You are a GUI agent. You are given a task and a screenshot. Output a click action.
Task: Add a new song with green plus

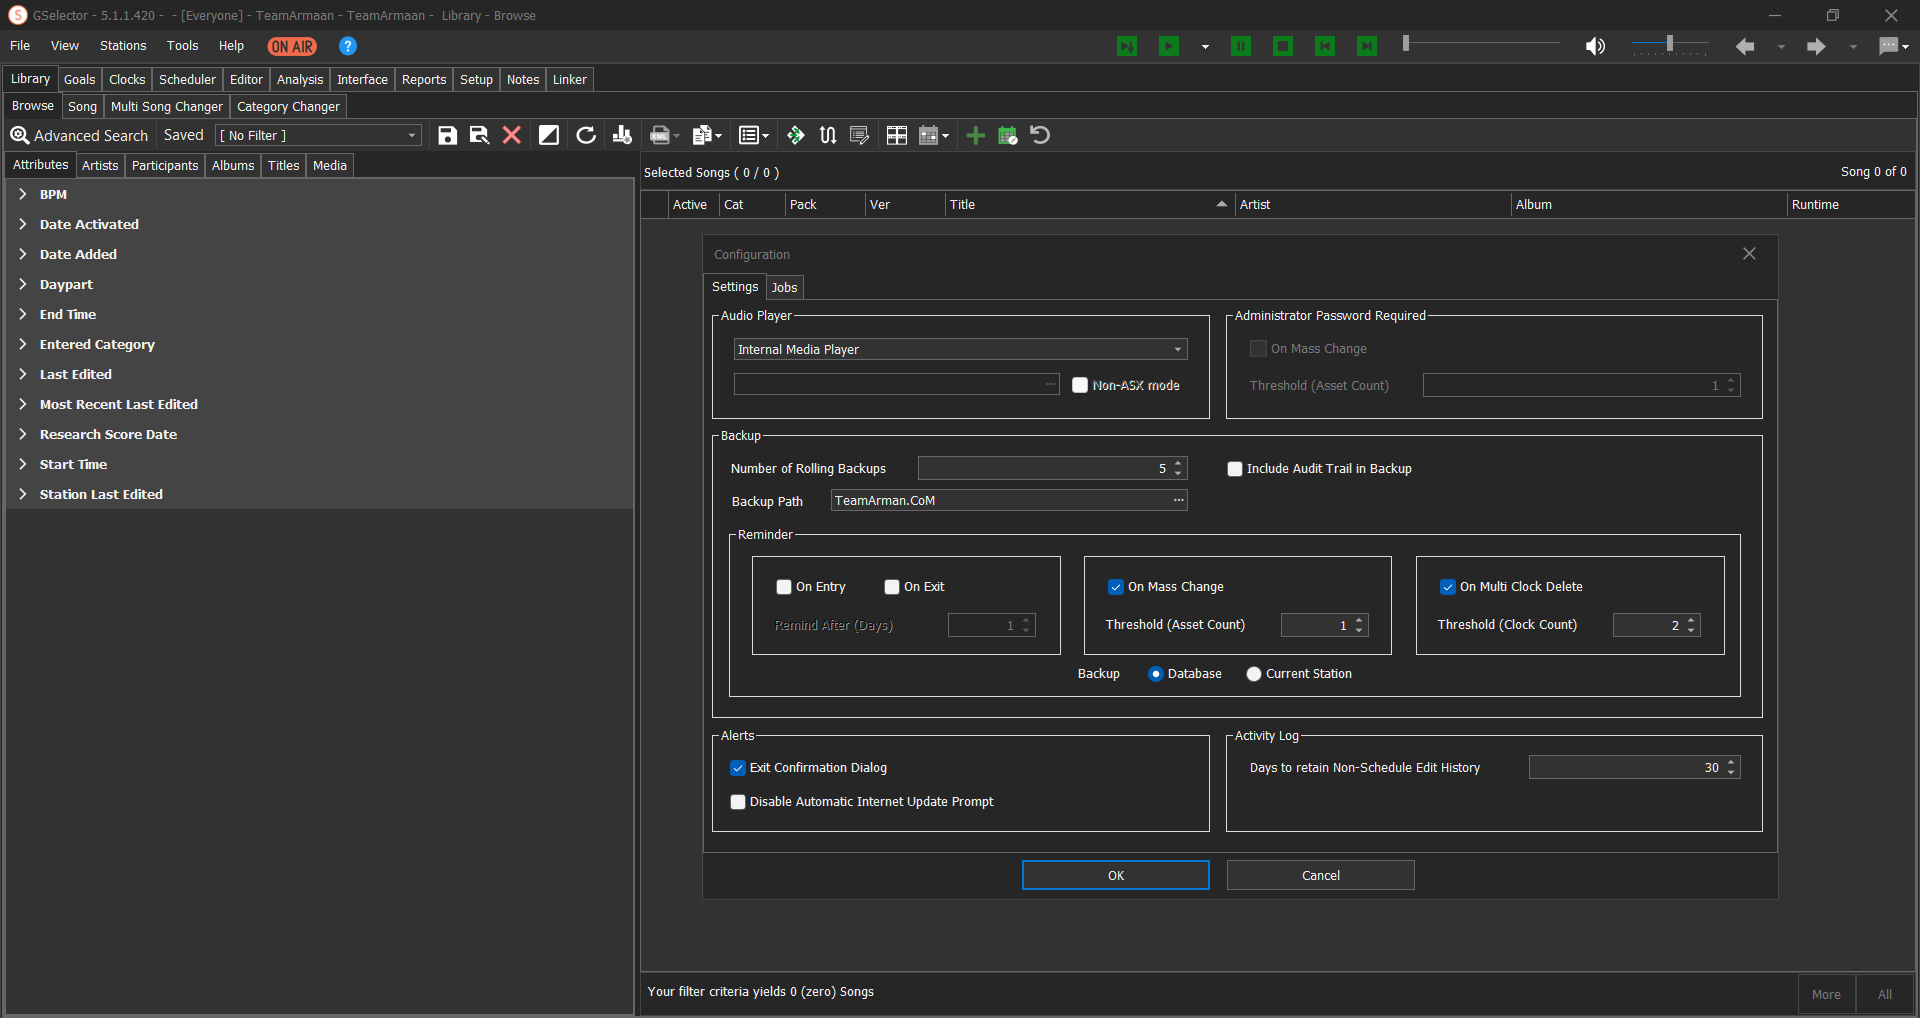tap(976, 135)
